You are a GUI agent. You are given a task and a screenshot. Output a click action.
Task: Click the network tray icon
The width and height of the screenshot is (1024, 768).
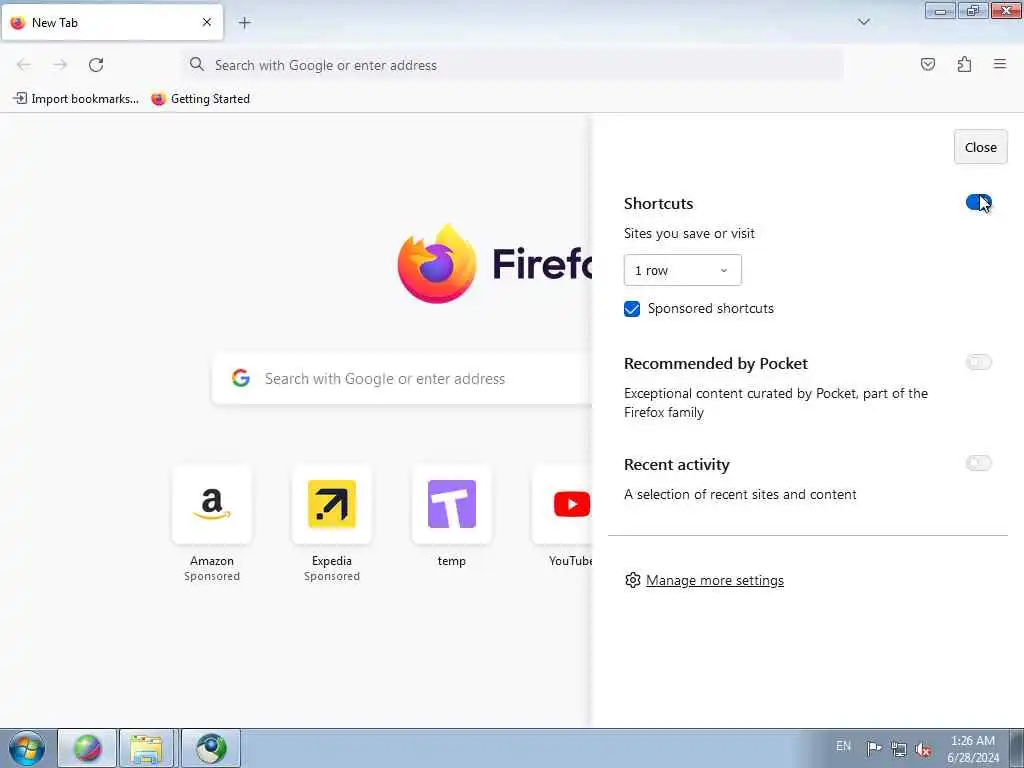(x=899, y=749)
